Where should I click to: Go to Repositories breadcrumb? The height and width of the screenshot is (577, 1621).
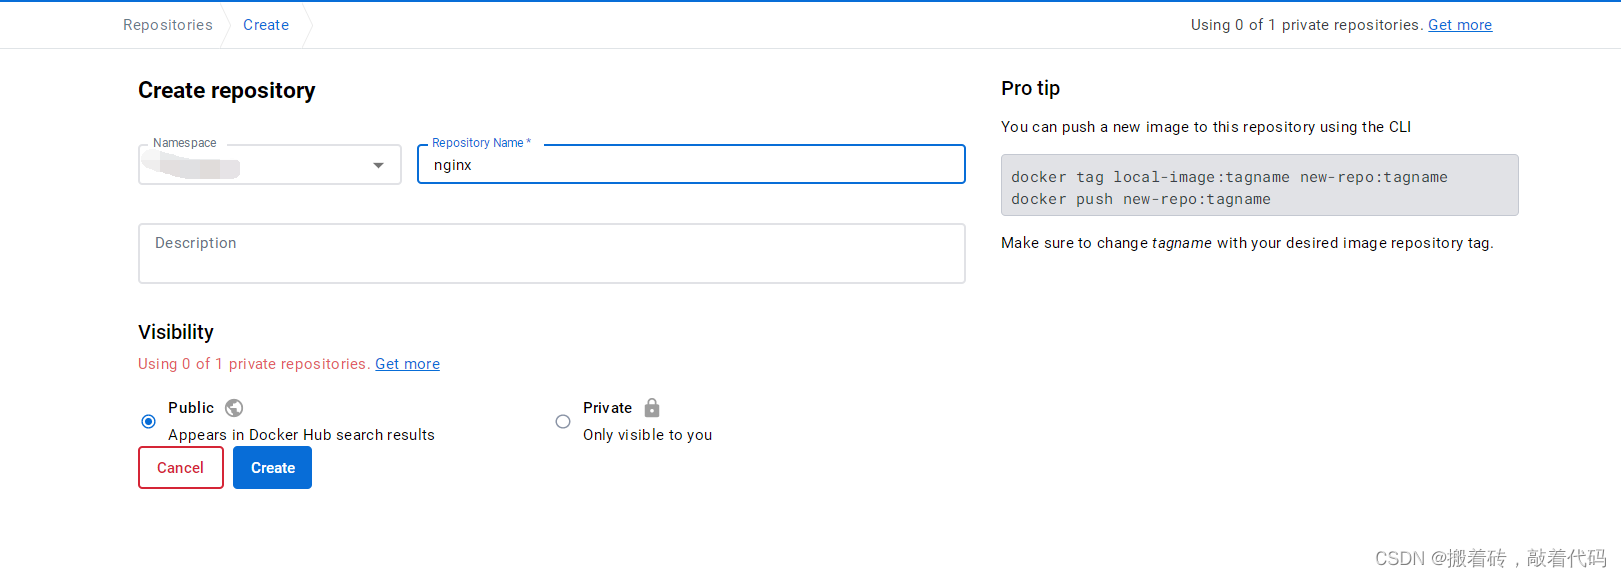pos(168,25)
